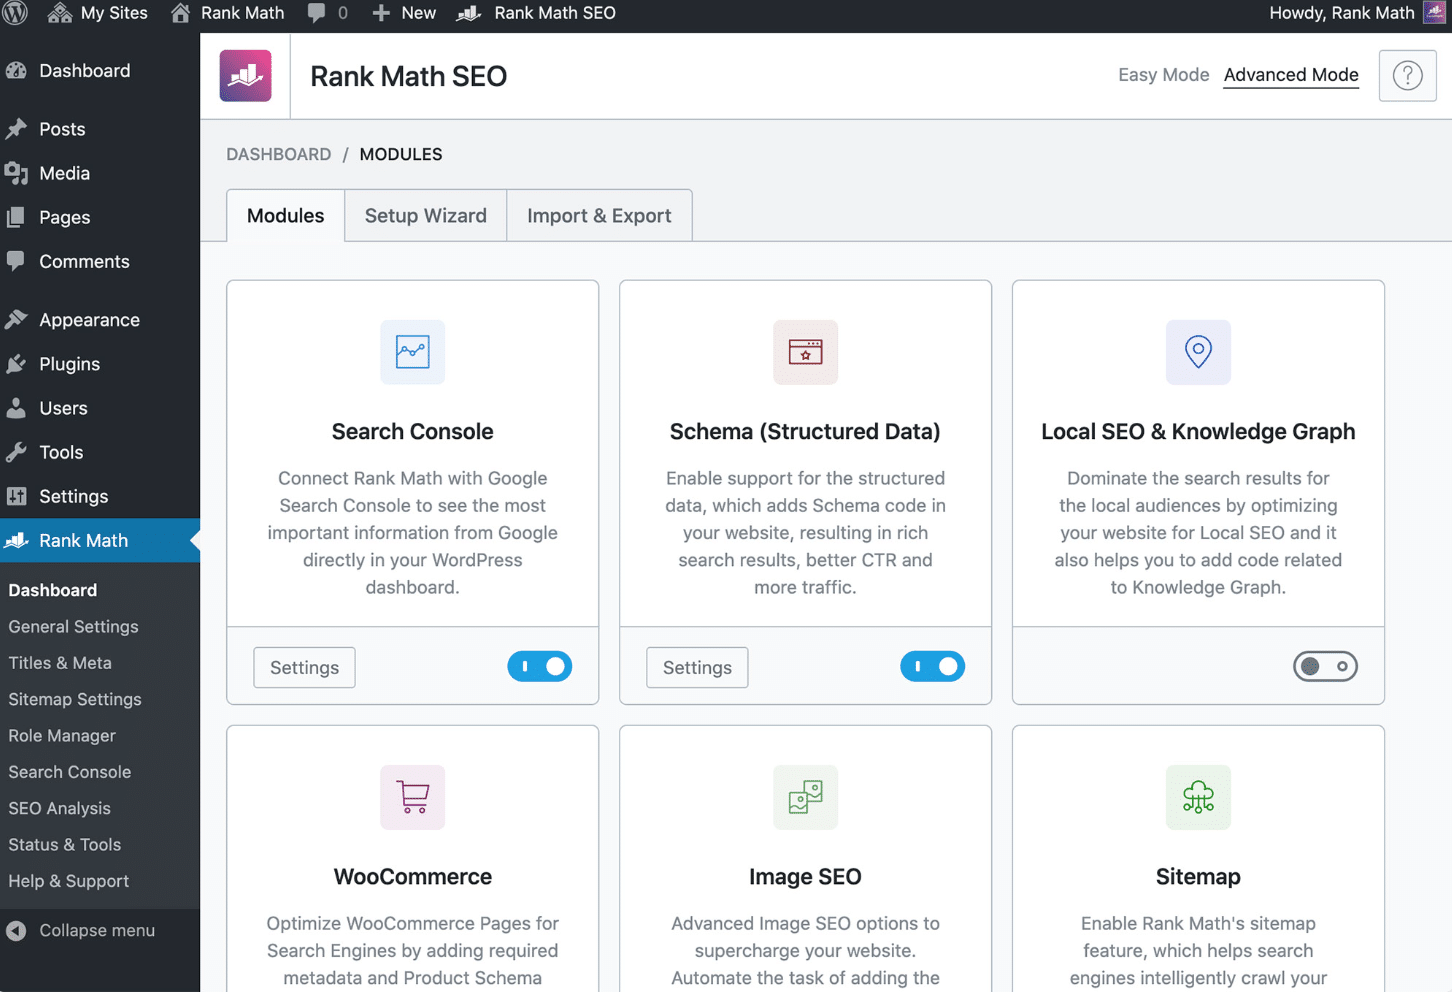The image size is (1452, 992).
Task: Open SEO Analysis submenu link
Action: tap(59, 808)
